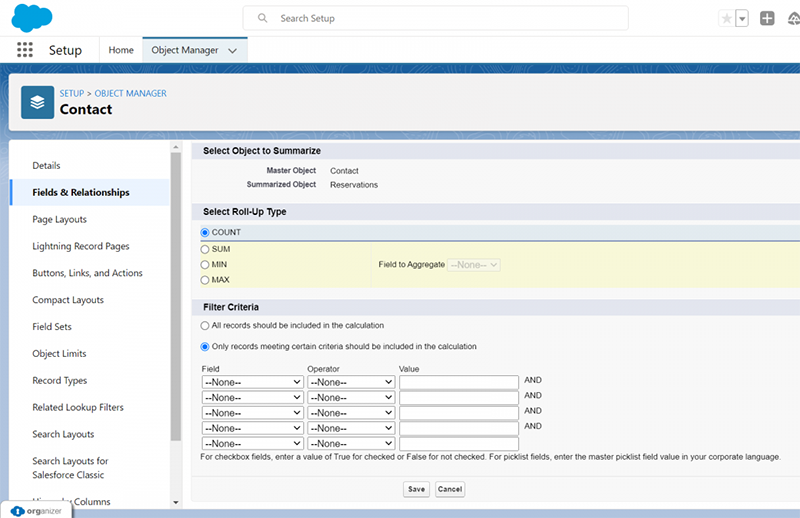Cancel the roll-up summary setup
The width and height of the screenshot is (800, 518).
tap(449, 489)
